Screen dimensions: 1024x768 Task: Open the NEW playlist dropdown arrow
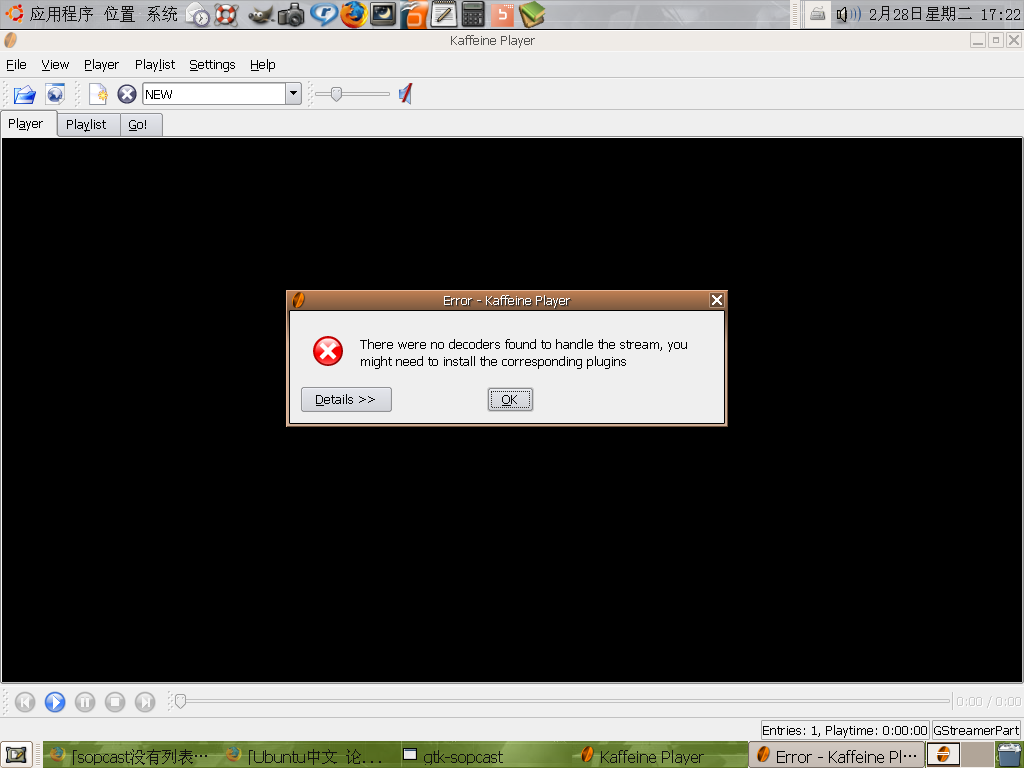[293, 94]
